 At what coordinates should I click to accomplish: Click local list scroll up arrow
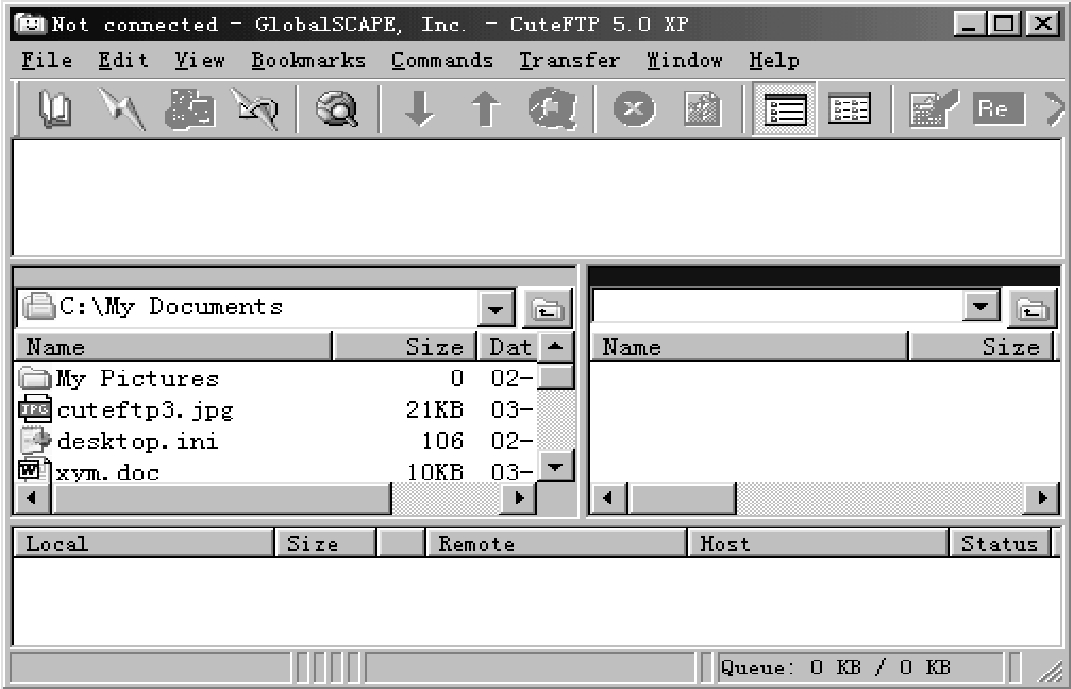(x=555, y=347)
